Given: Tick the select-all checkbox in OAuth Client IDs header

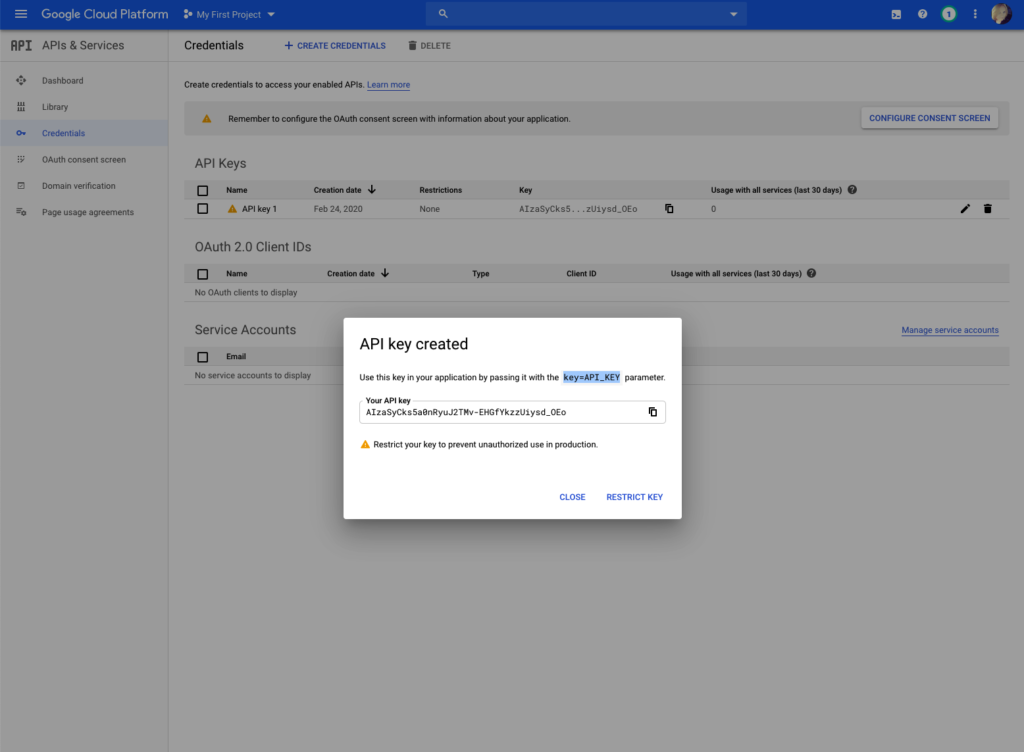Looking at the screenshot, I should click(202, 274).
